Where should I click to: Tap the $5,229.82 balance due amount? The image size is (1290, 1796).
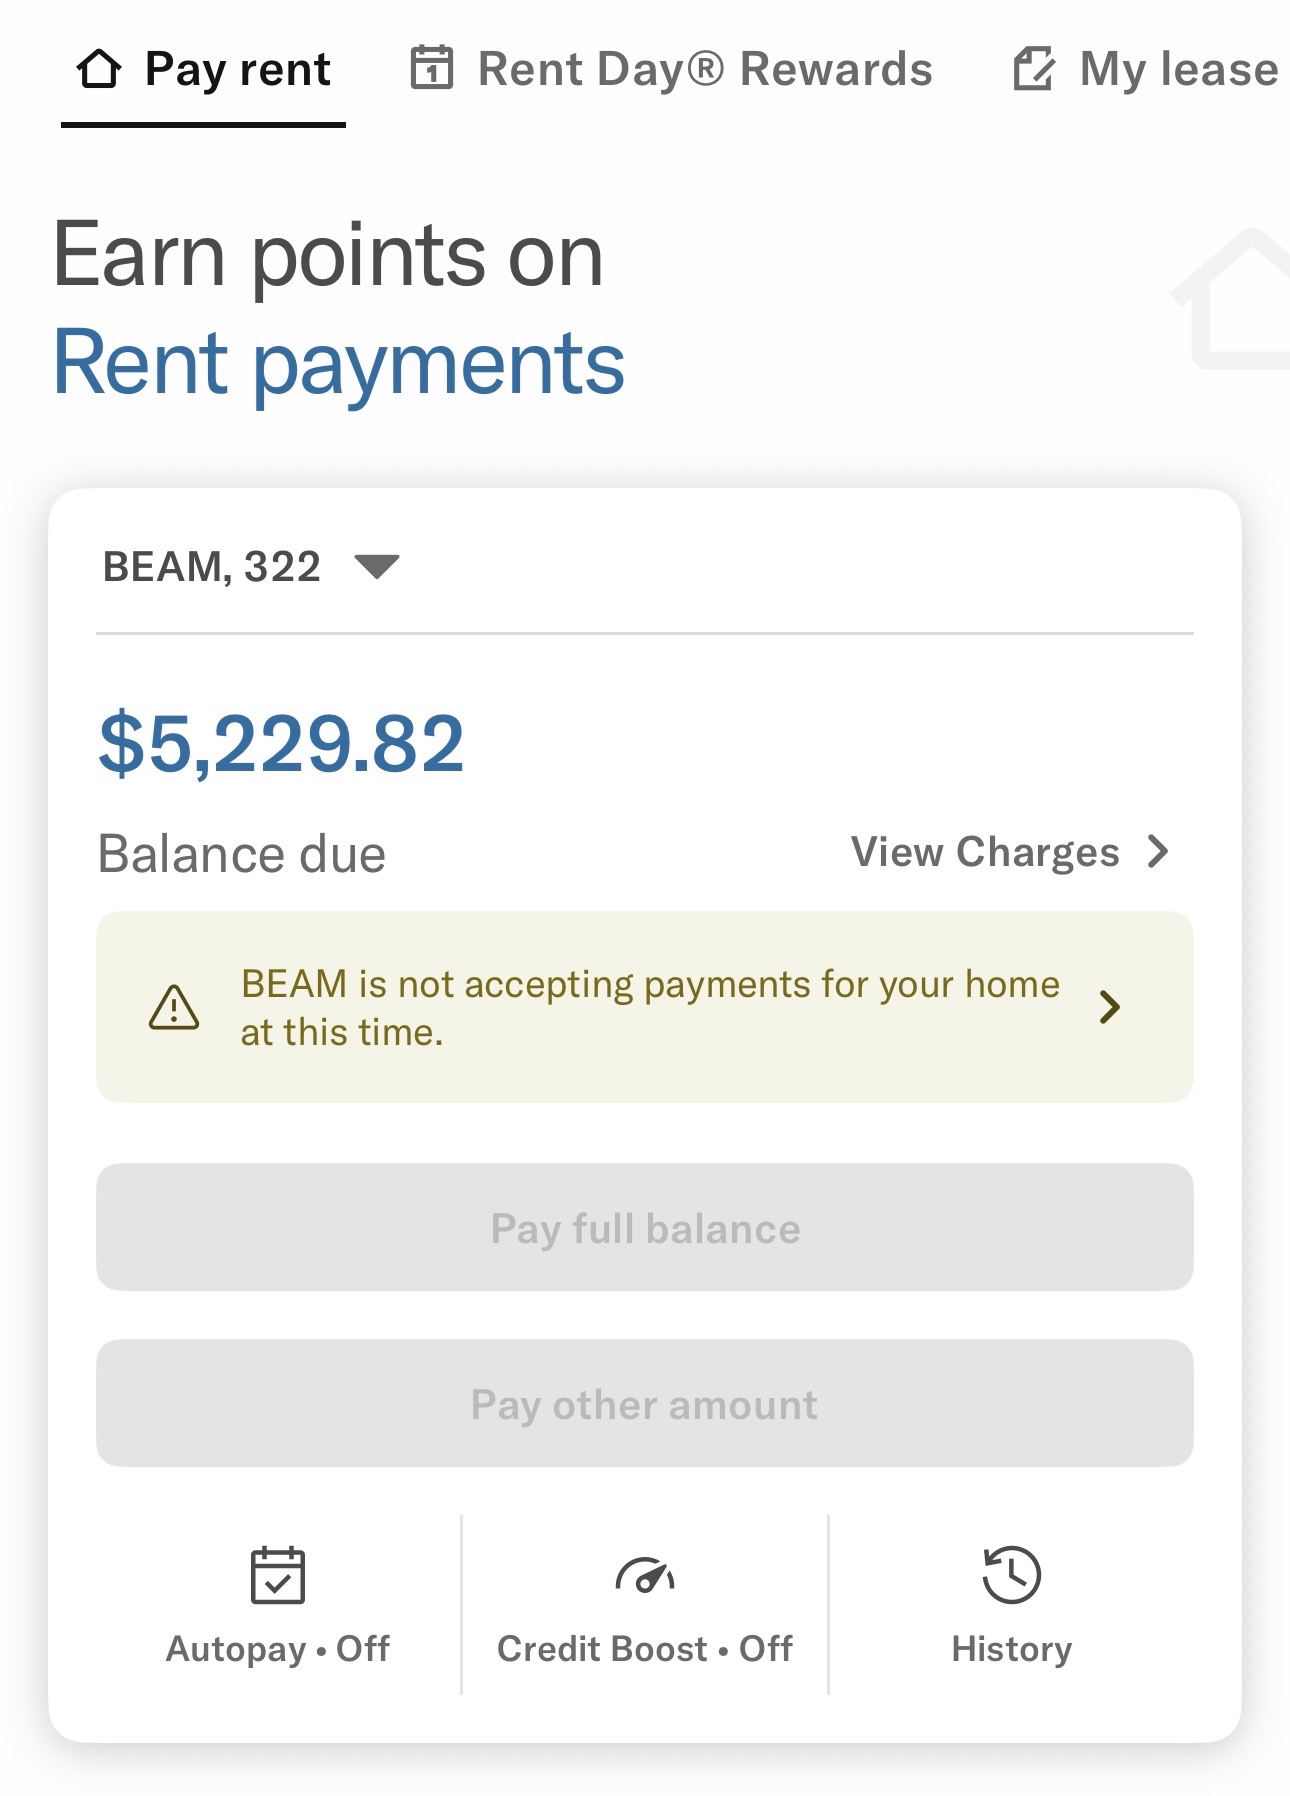(x=282, y=744)
